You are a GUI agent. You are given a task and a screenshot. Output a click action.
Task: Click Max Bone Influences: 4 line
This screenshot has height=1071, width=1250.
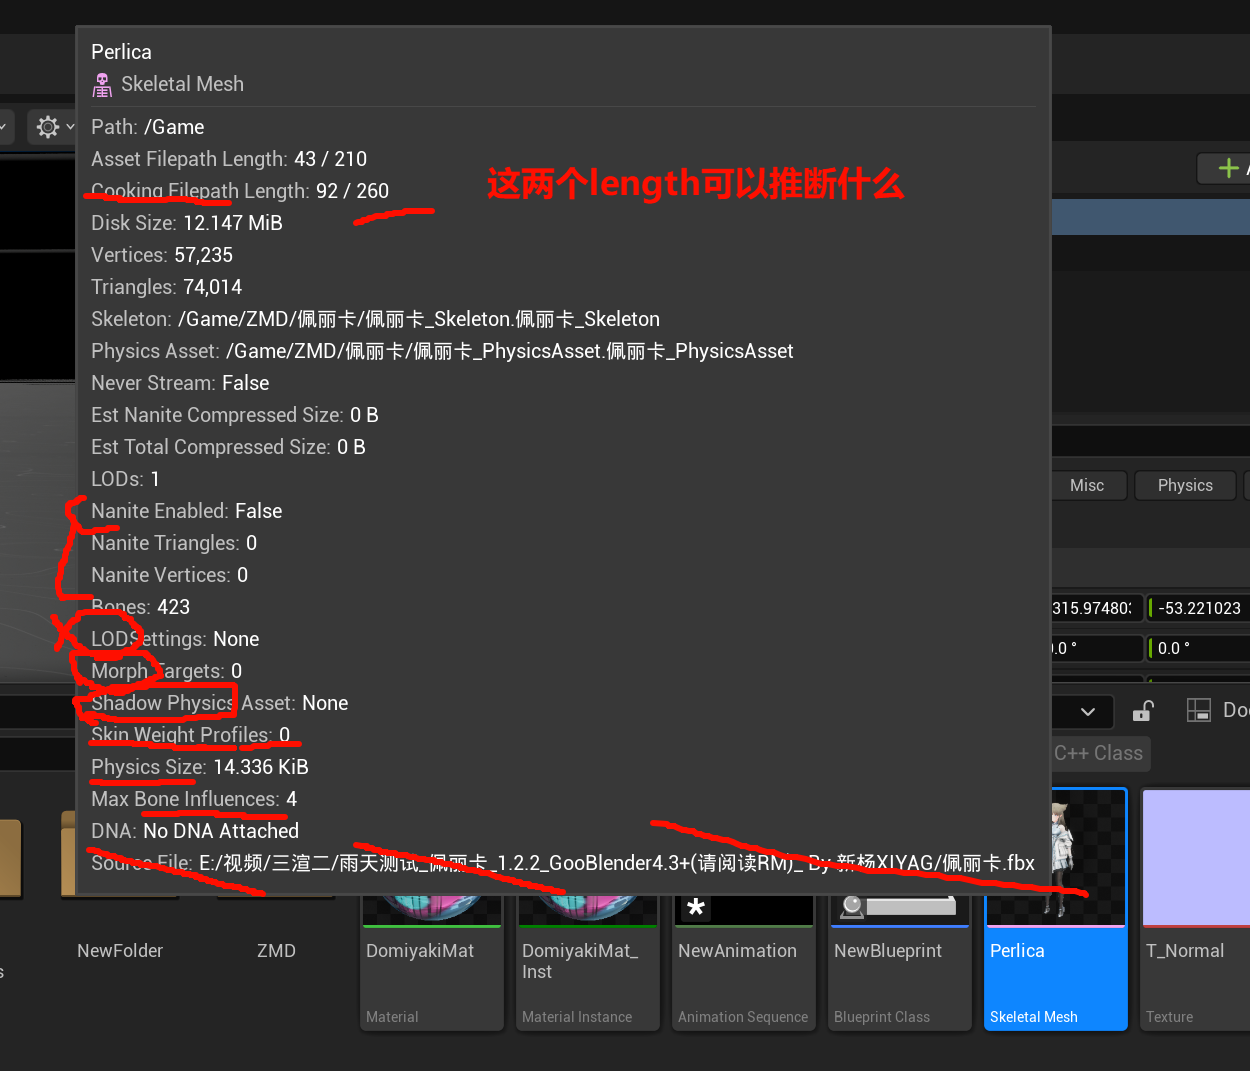click(194, 799)
